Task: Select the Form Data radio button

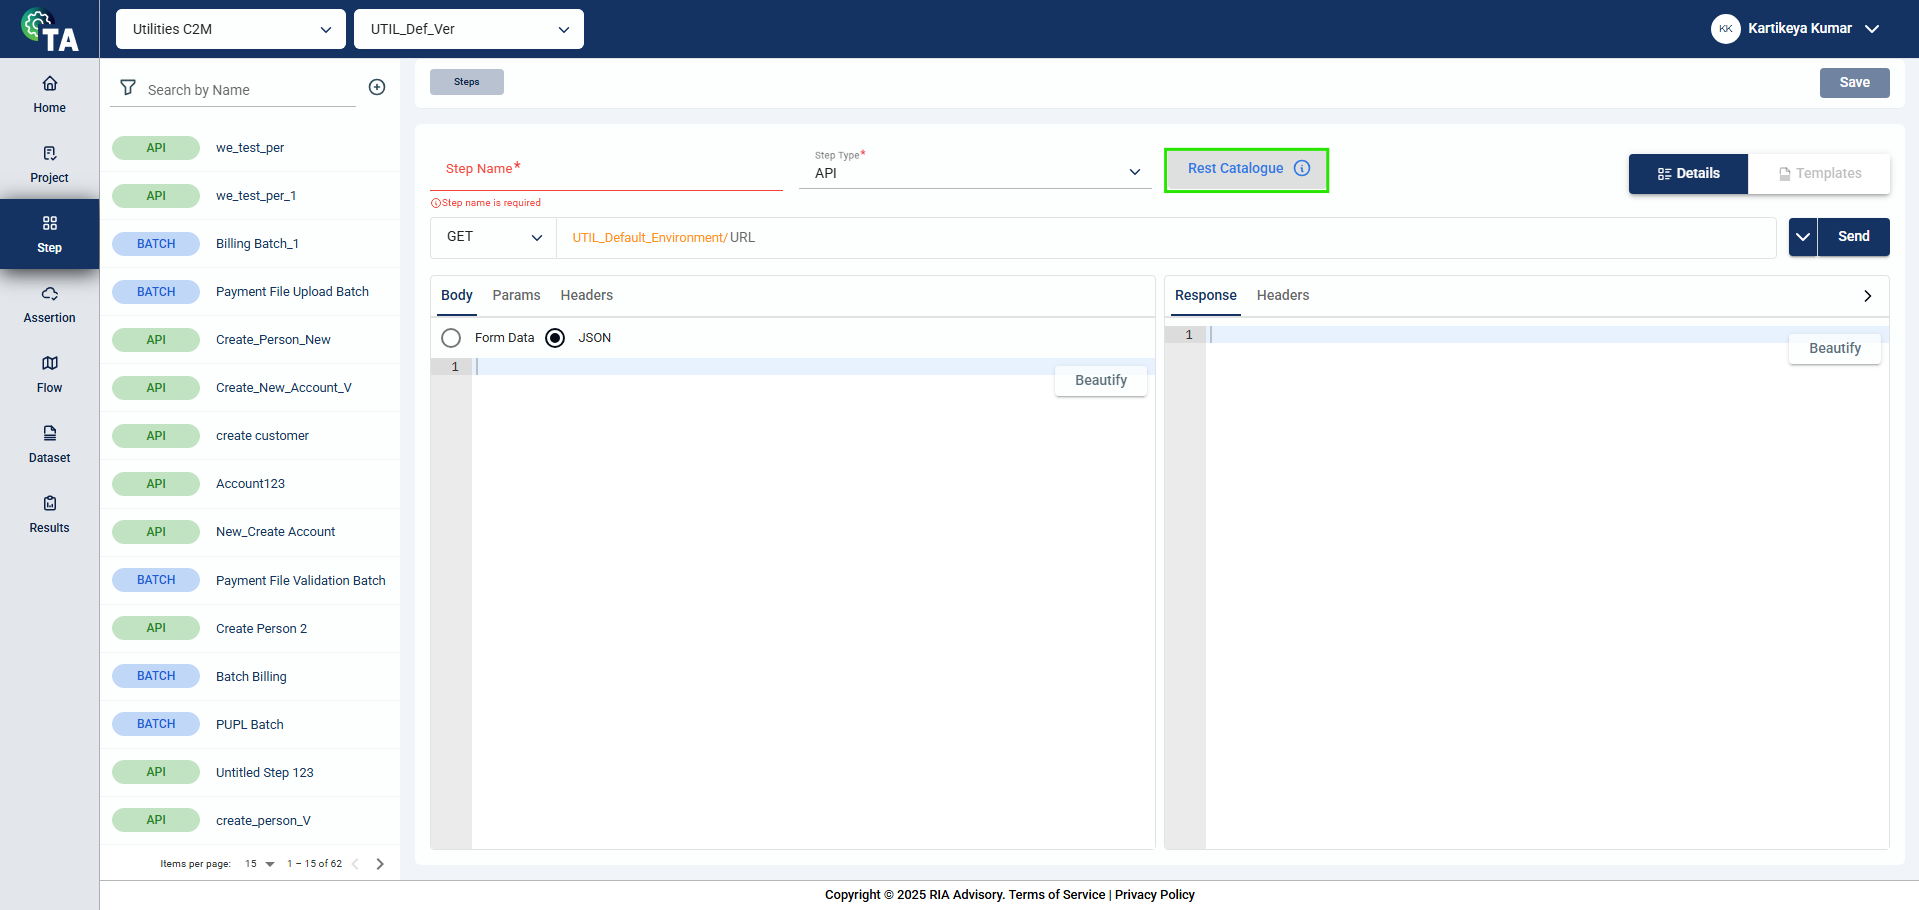Action: point(451,338)
